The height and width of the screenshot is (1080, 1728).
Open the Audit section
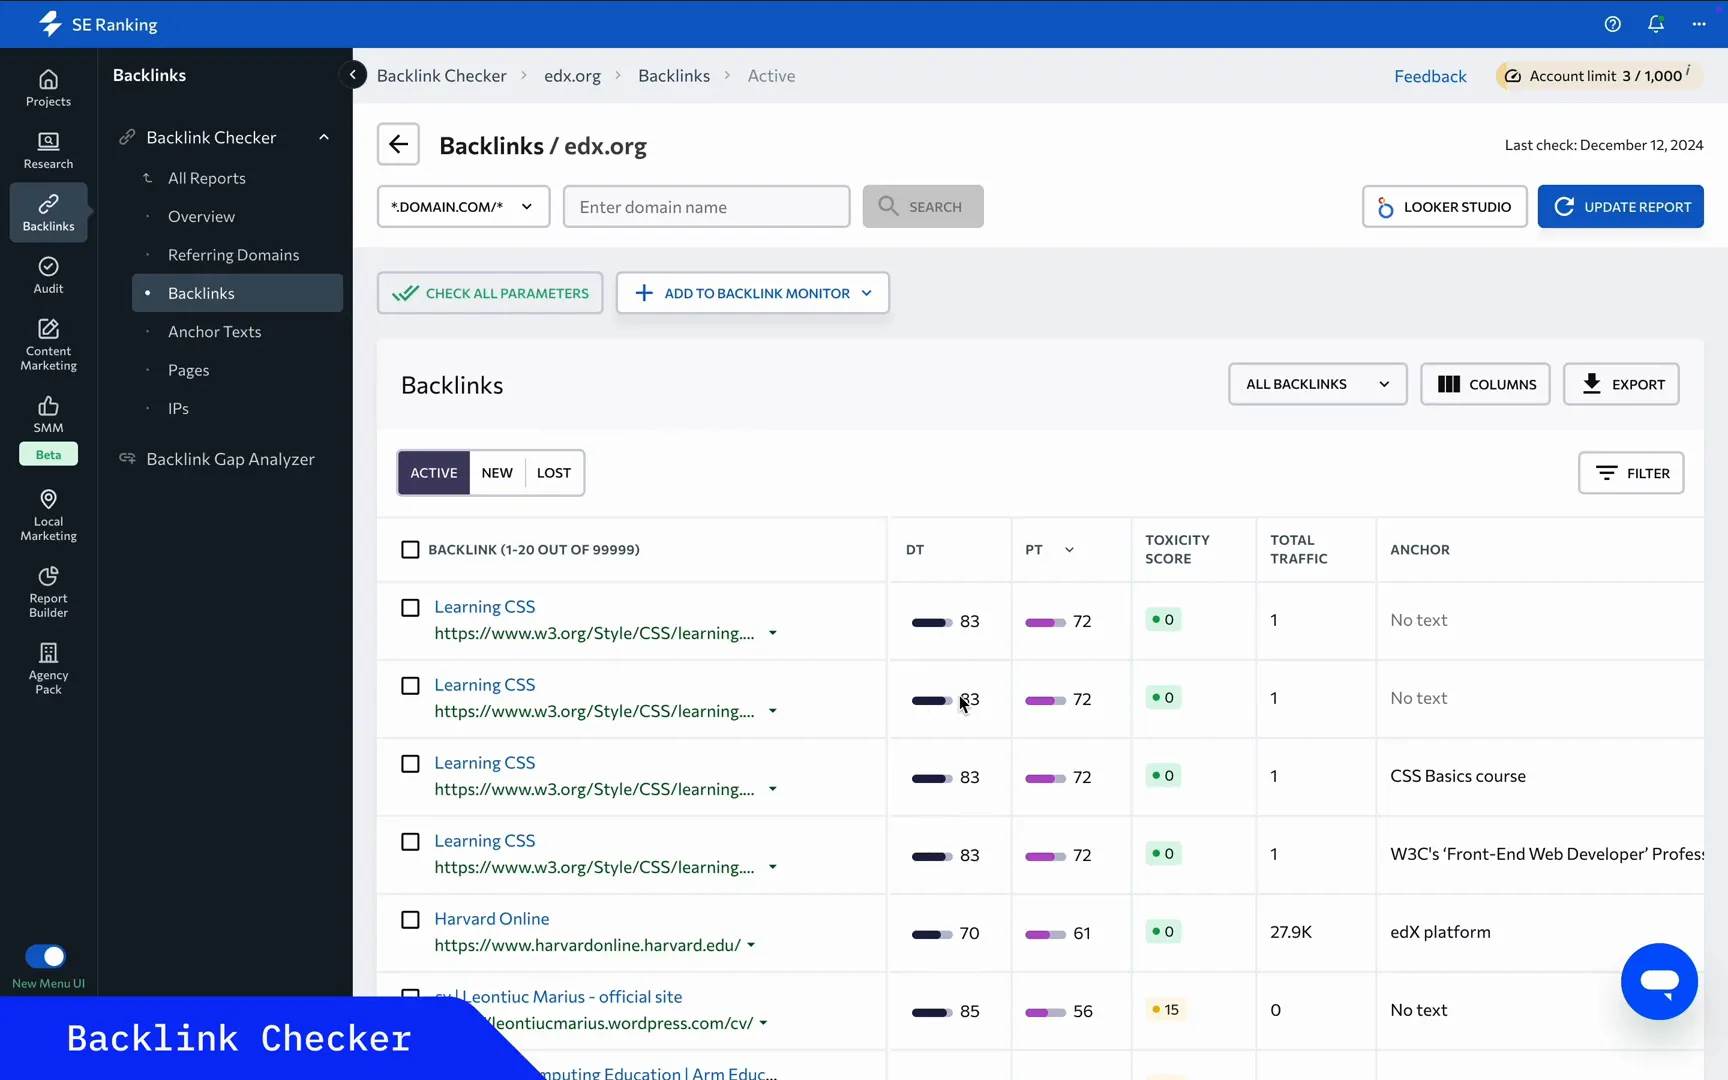click(47, 275)
